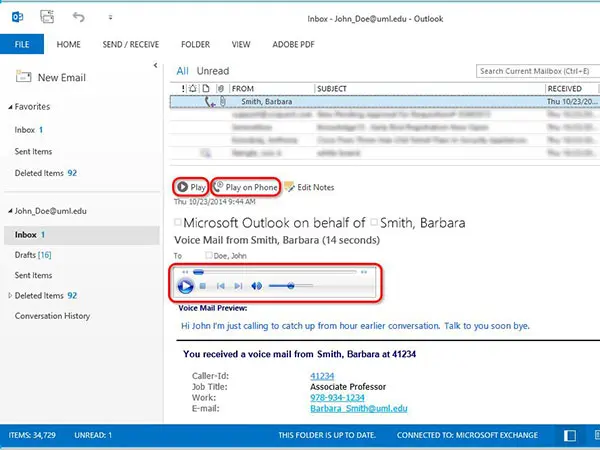The width and height of the screenshot is (600, 450).
Task: Select the Smith, Barbara voicemail message row
Action: click(x=385, y=101)
